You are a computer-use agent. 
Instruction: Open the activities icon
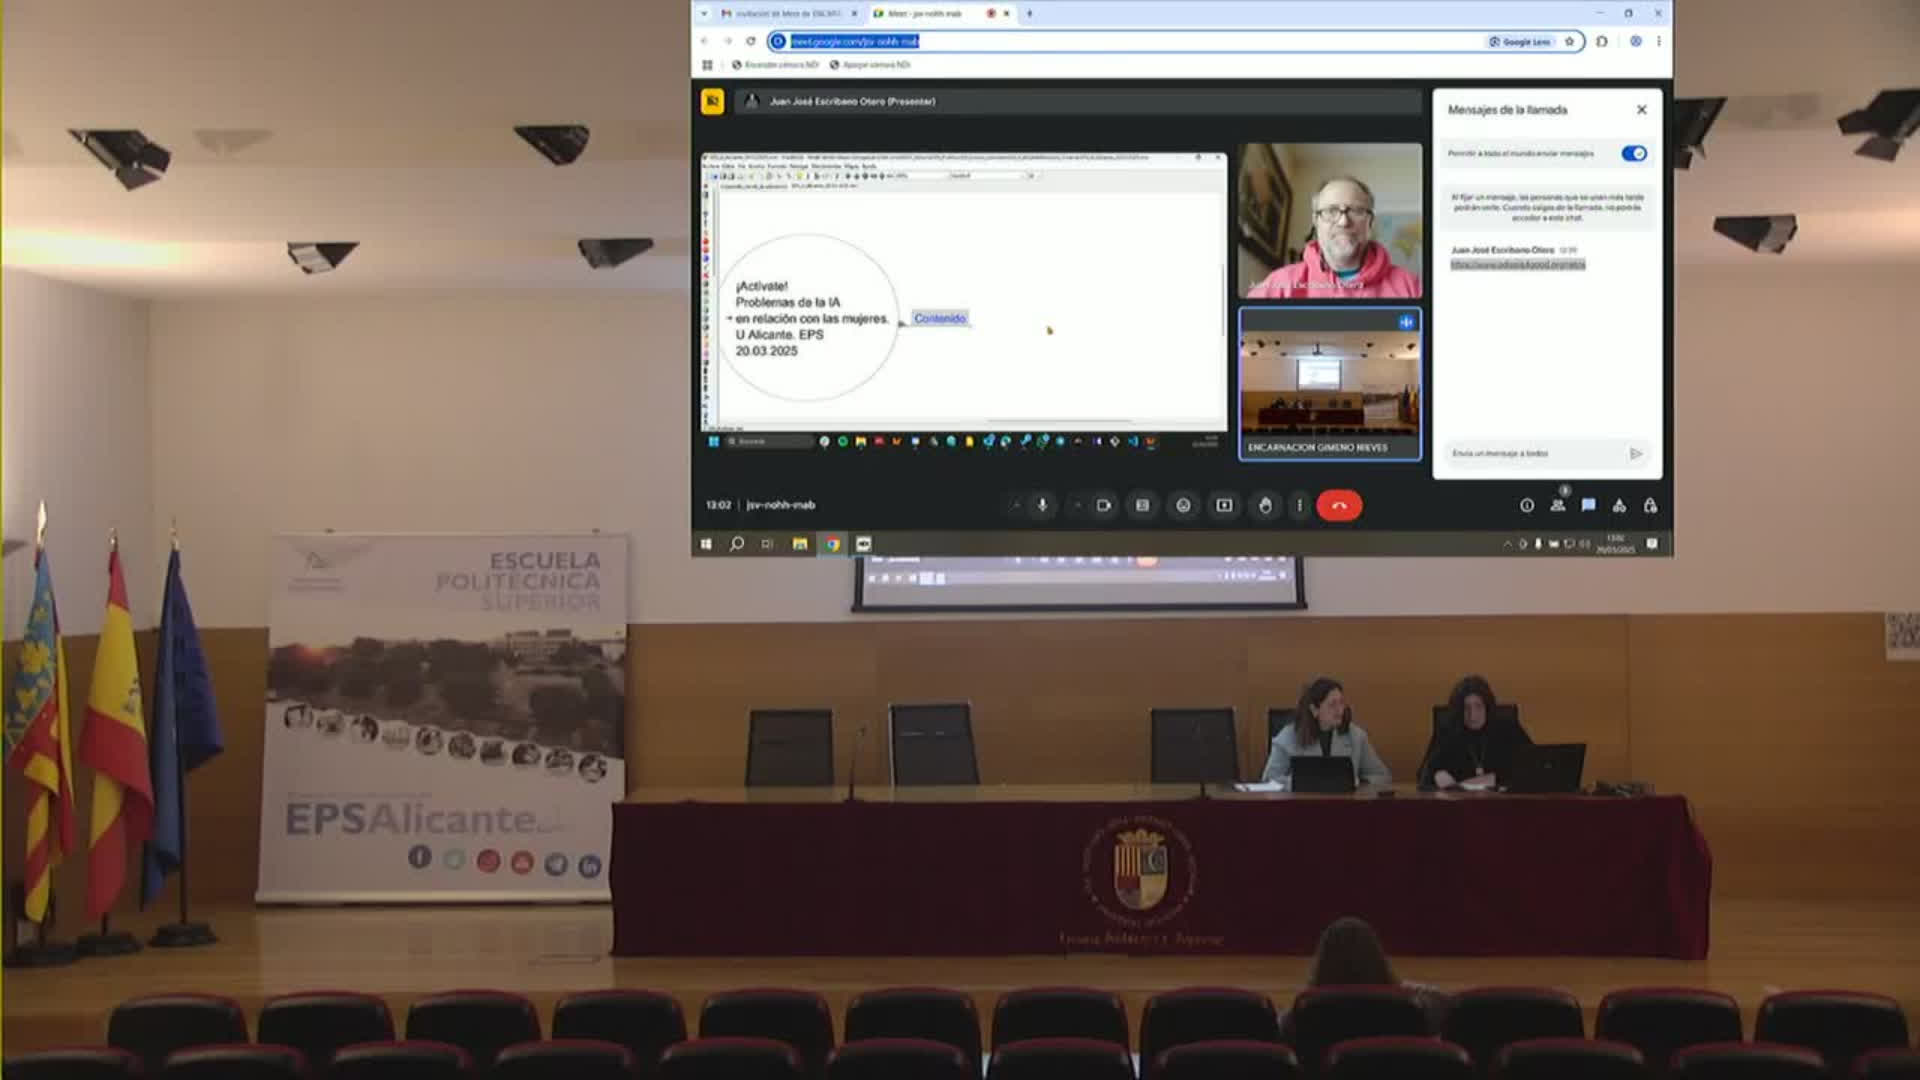click(x=1619, y=505)
